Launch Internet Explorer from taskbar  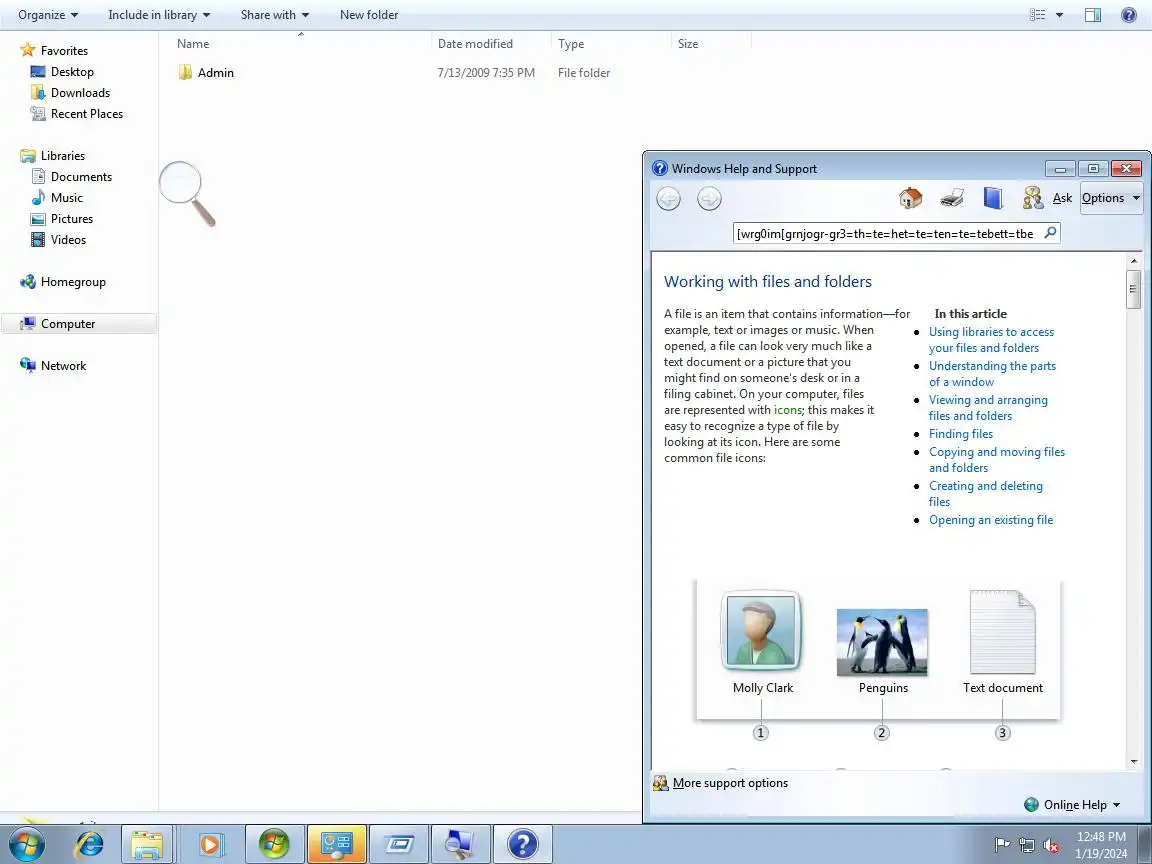pos(90,844)
